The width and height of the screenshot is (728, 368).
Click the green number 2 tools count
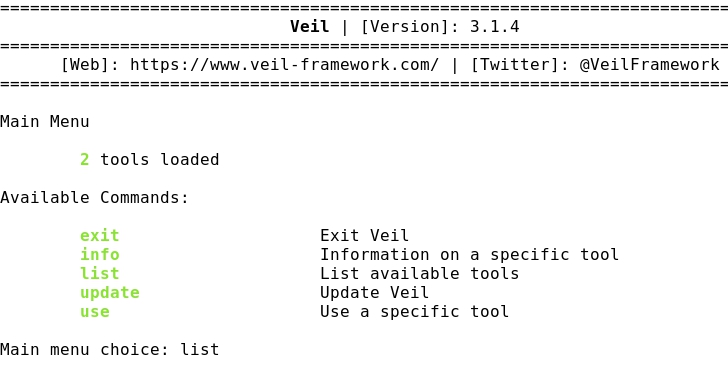pos(84,160)
